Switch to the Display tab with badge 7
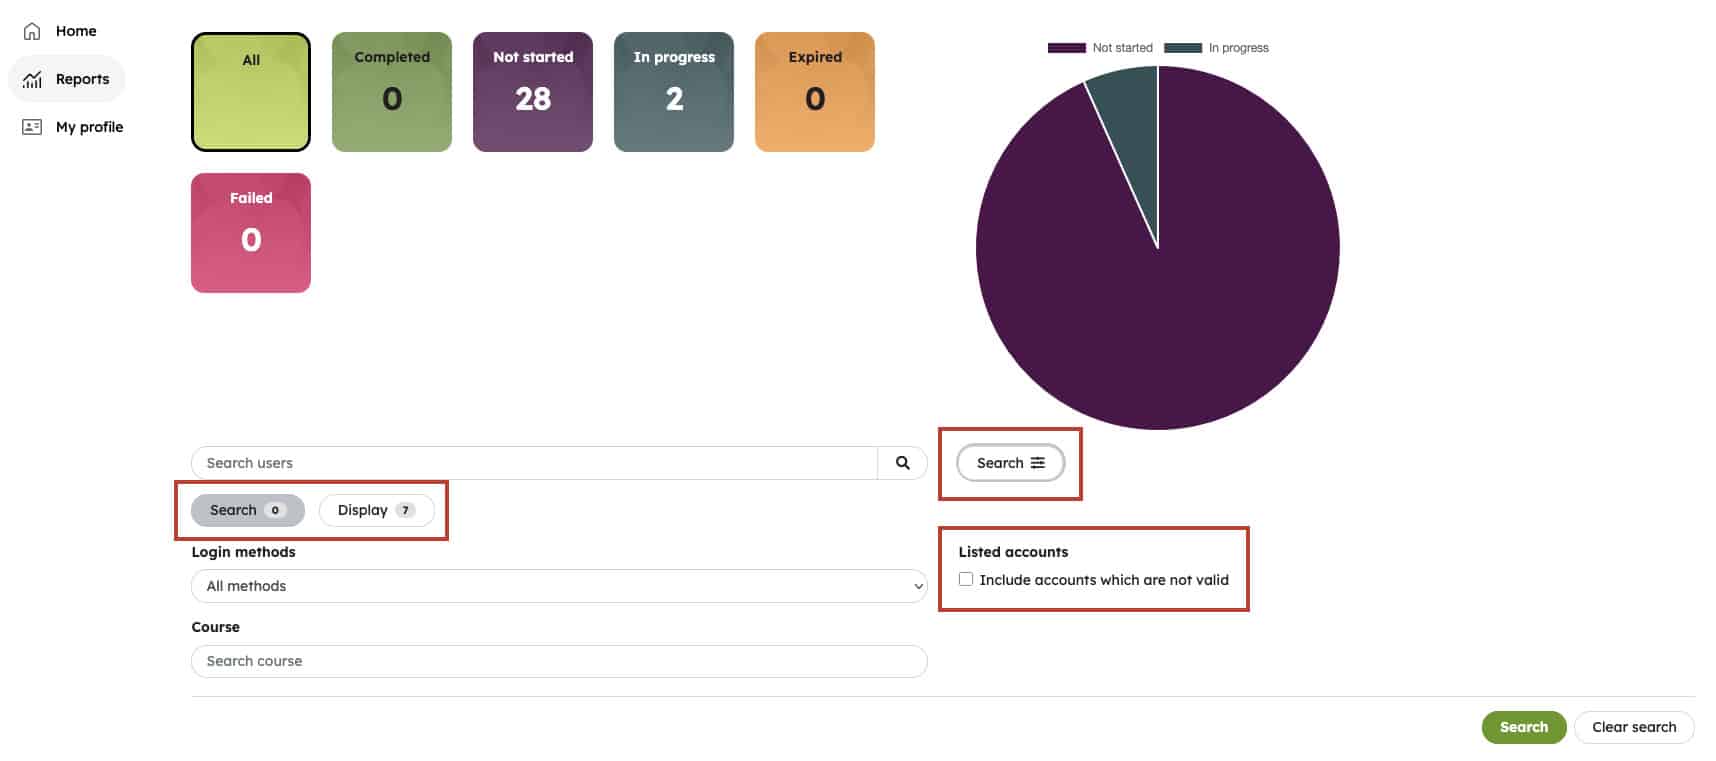 click(377, 510)
